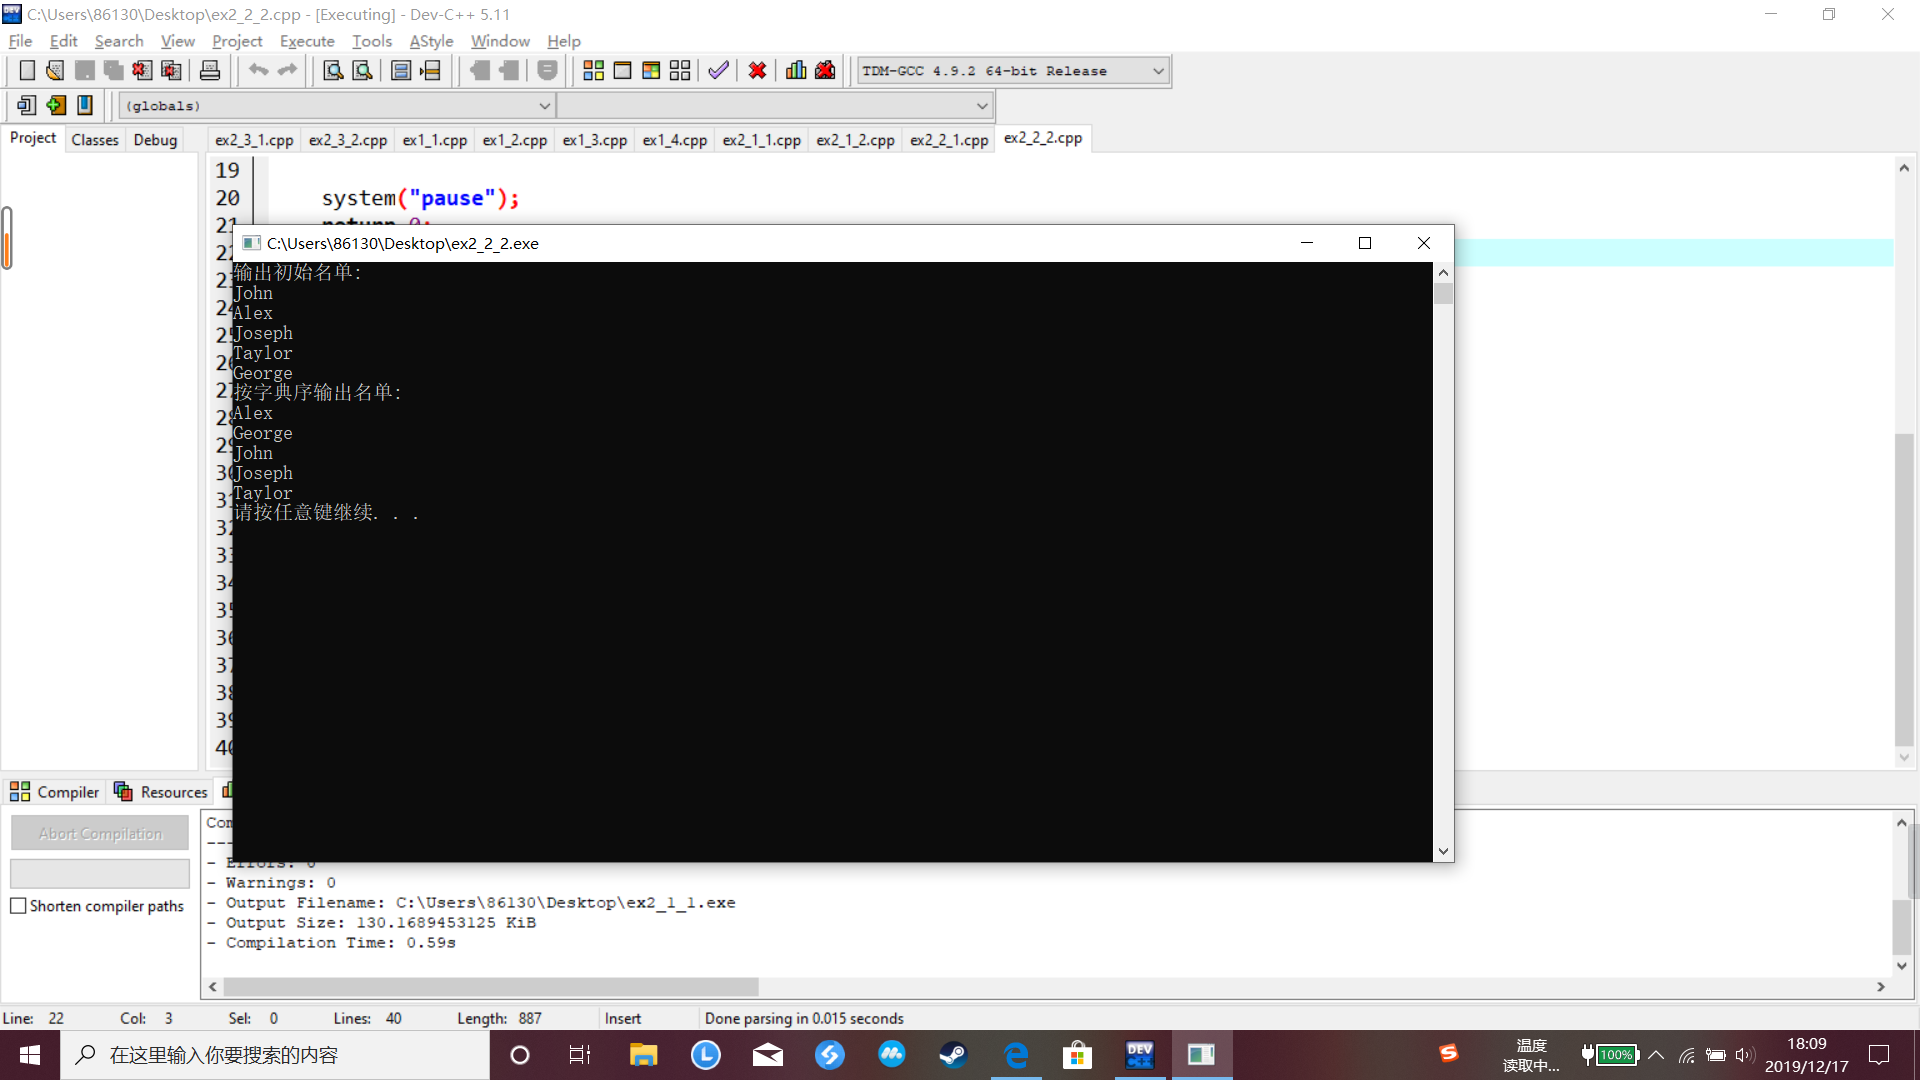This screenshot has width=1920, height=1080.
Task: Enable Shorten compiler paths checkbox
Action: tap(18, 906)
